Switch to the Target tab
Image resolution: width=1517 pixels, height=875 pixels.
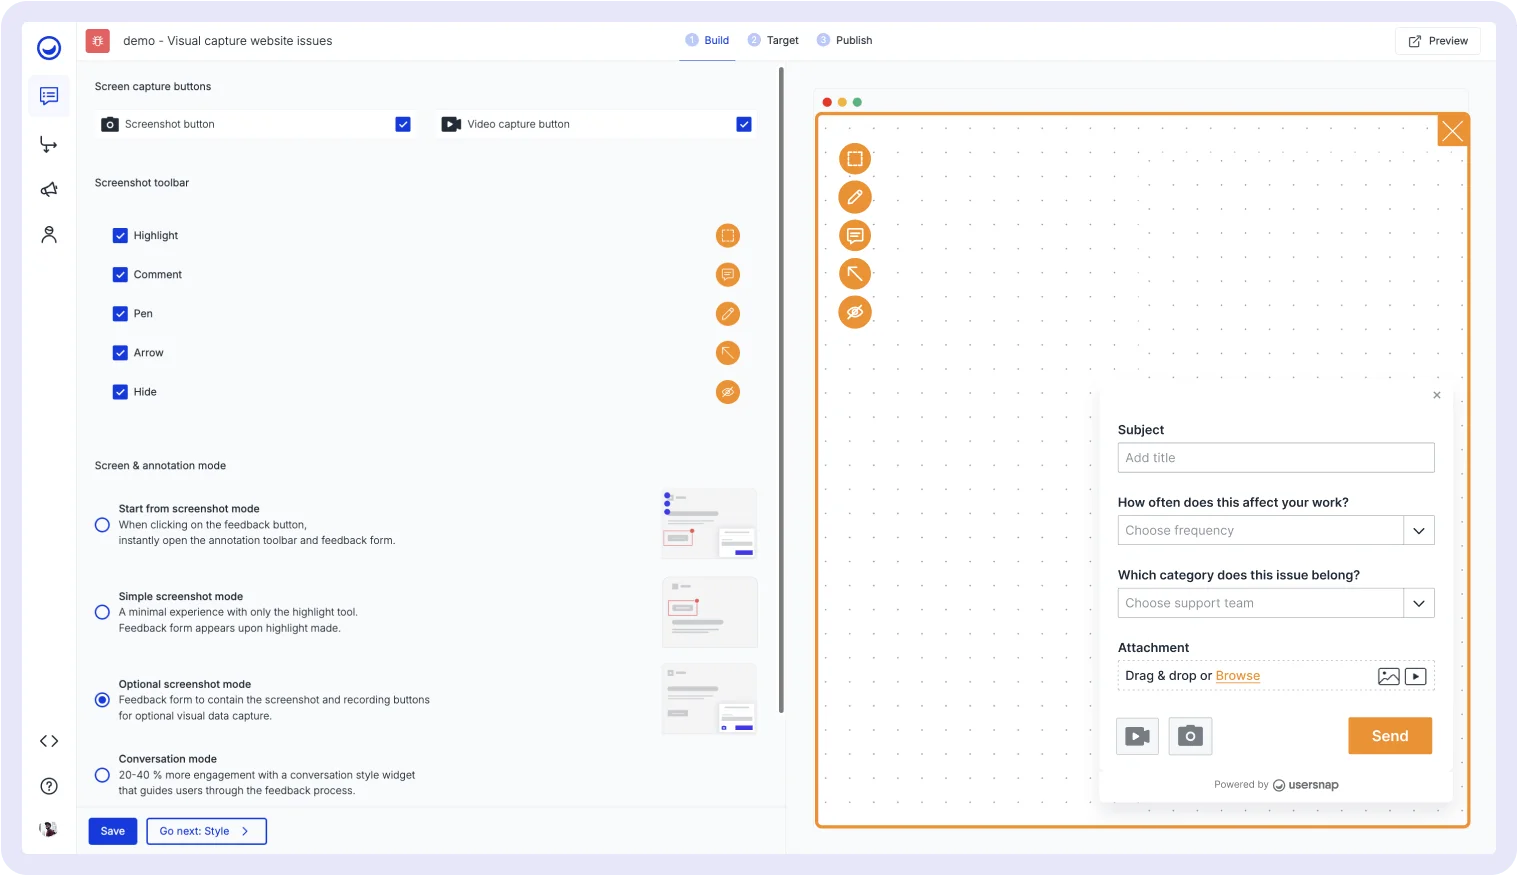coord(773,41)
